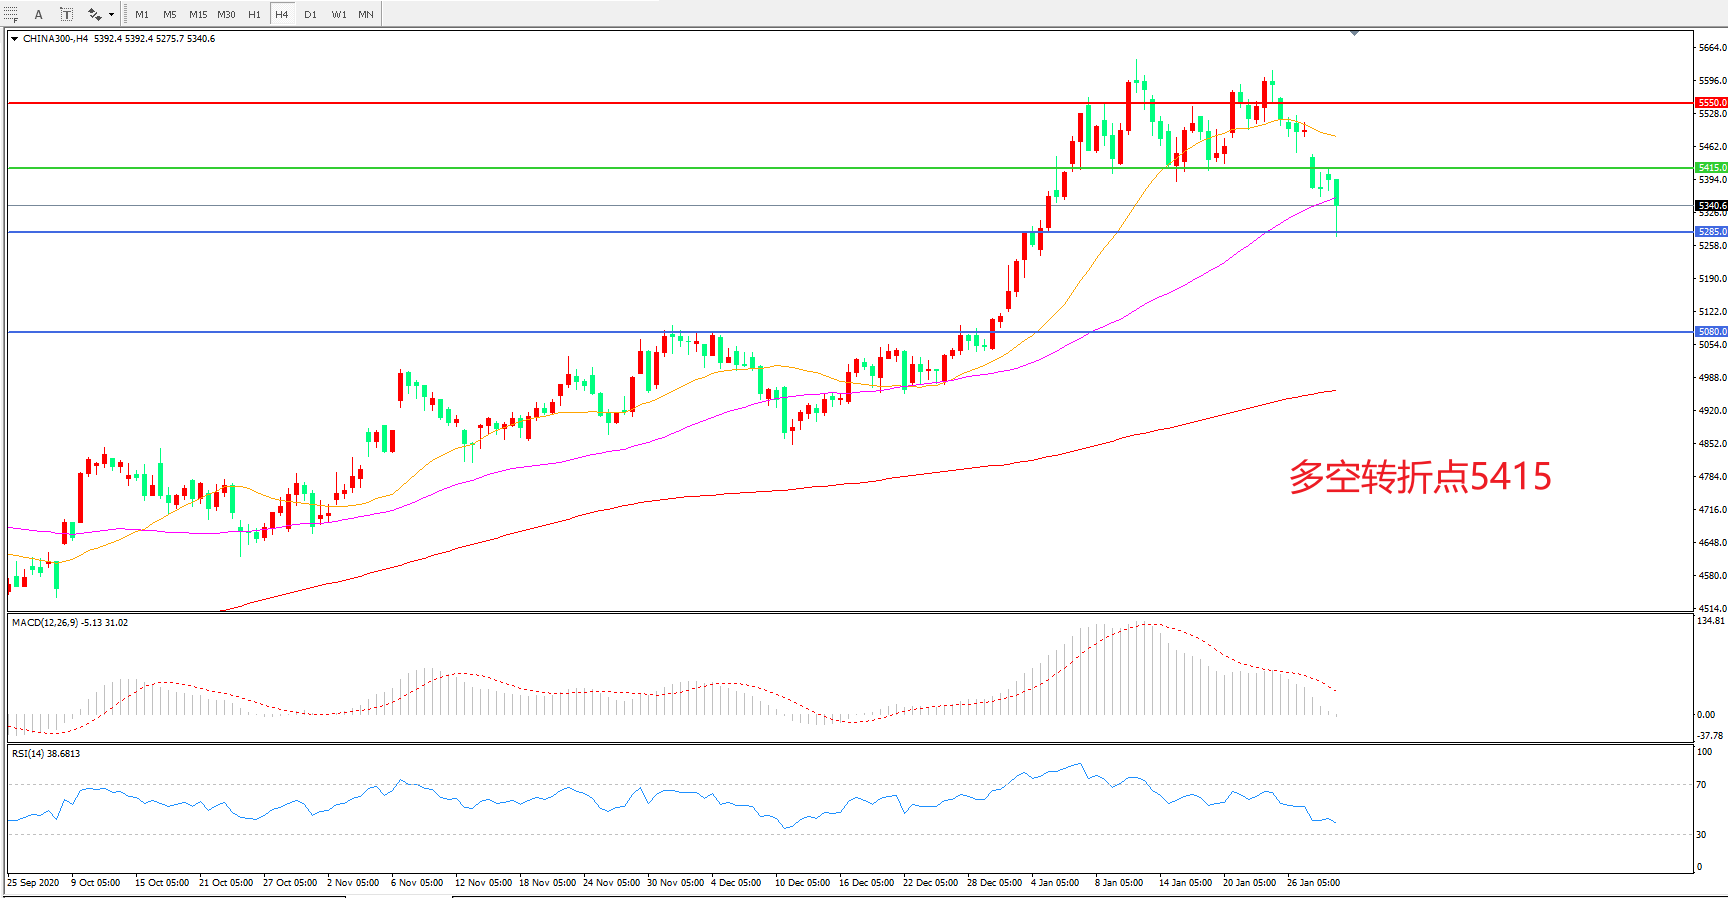Change chart to D1 daily timeframe
The height and width of the screenshot is (898, 1728).
[310, 14]
